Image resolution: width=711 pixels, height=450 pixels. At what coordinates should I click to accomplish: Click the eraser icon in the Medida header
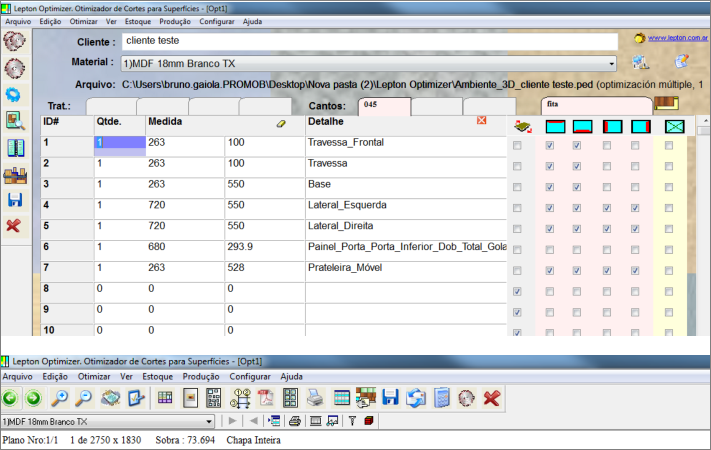(x=281, y=123)
